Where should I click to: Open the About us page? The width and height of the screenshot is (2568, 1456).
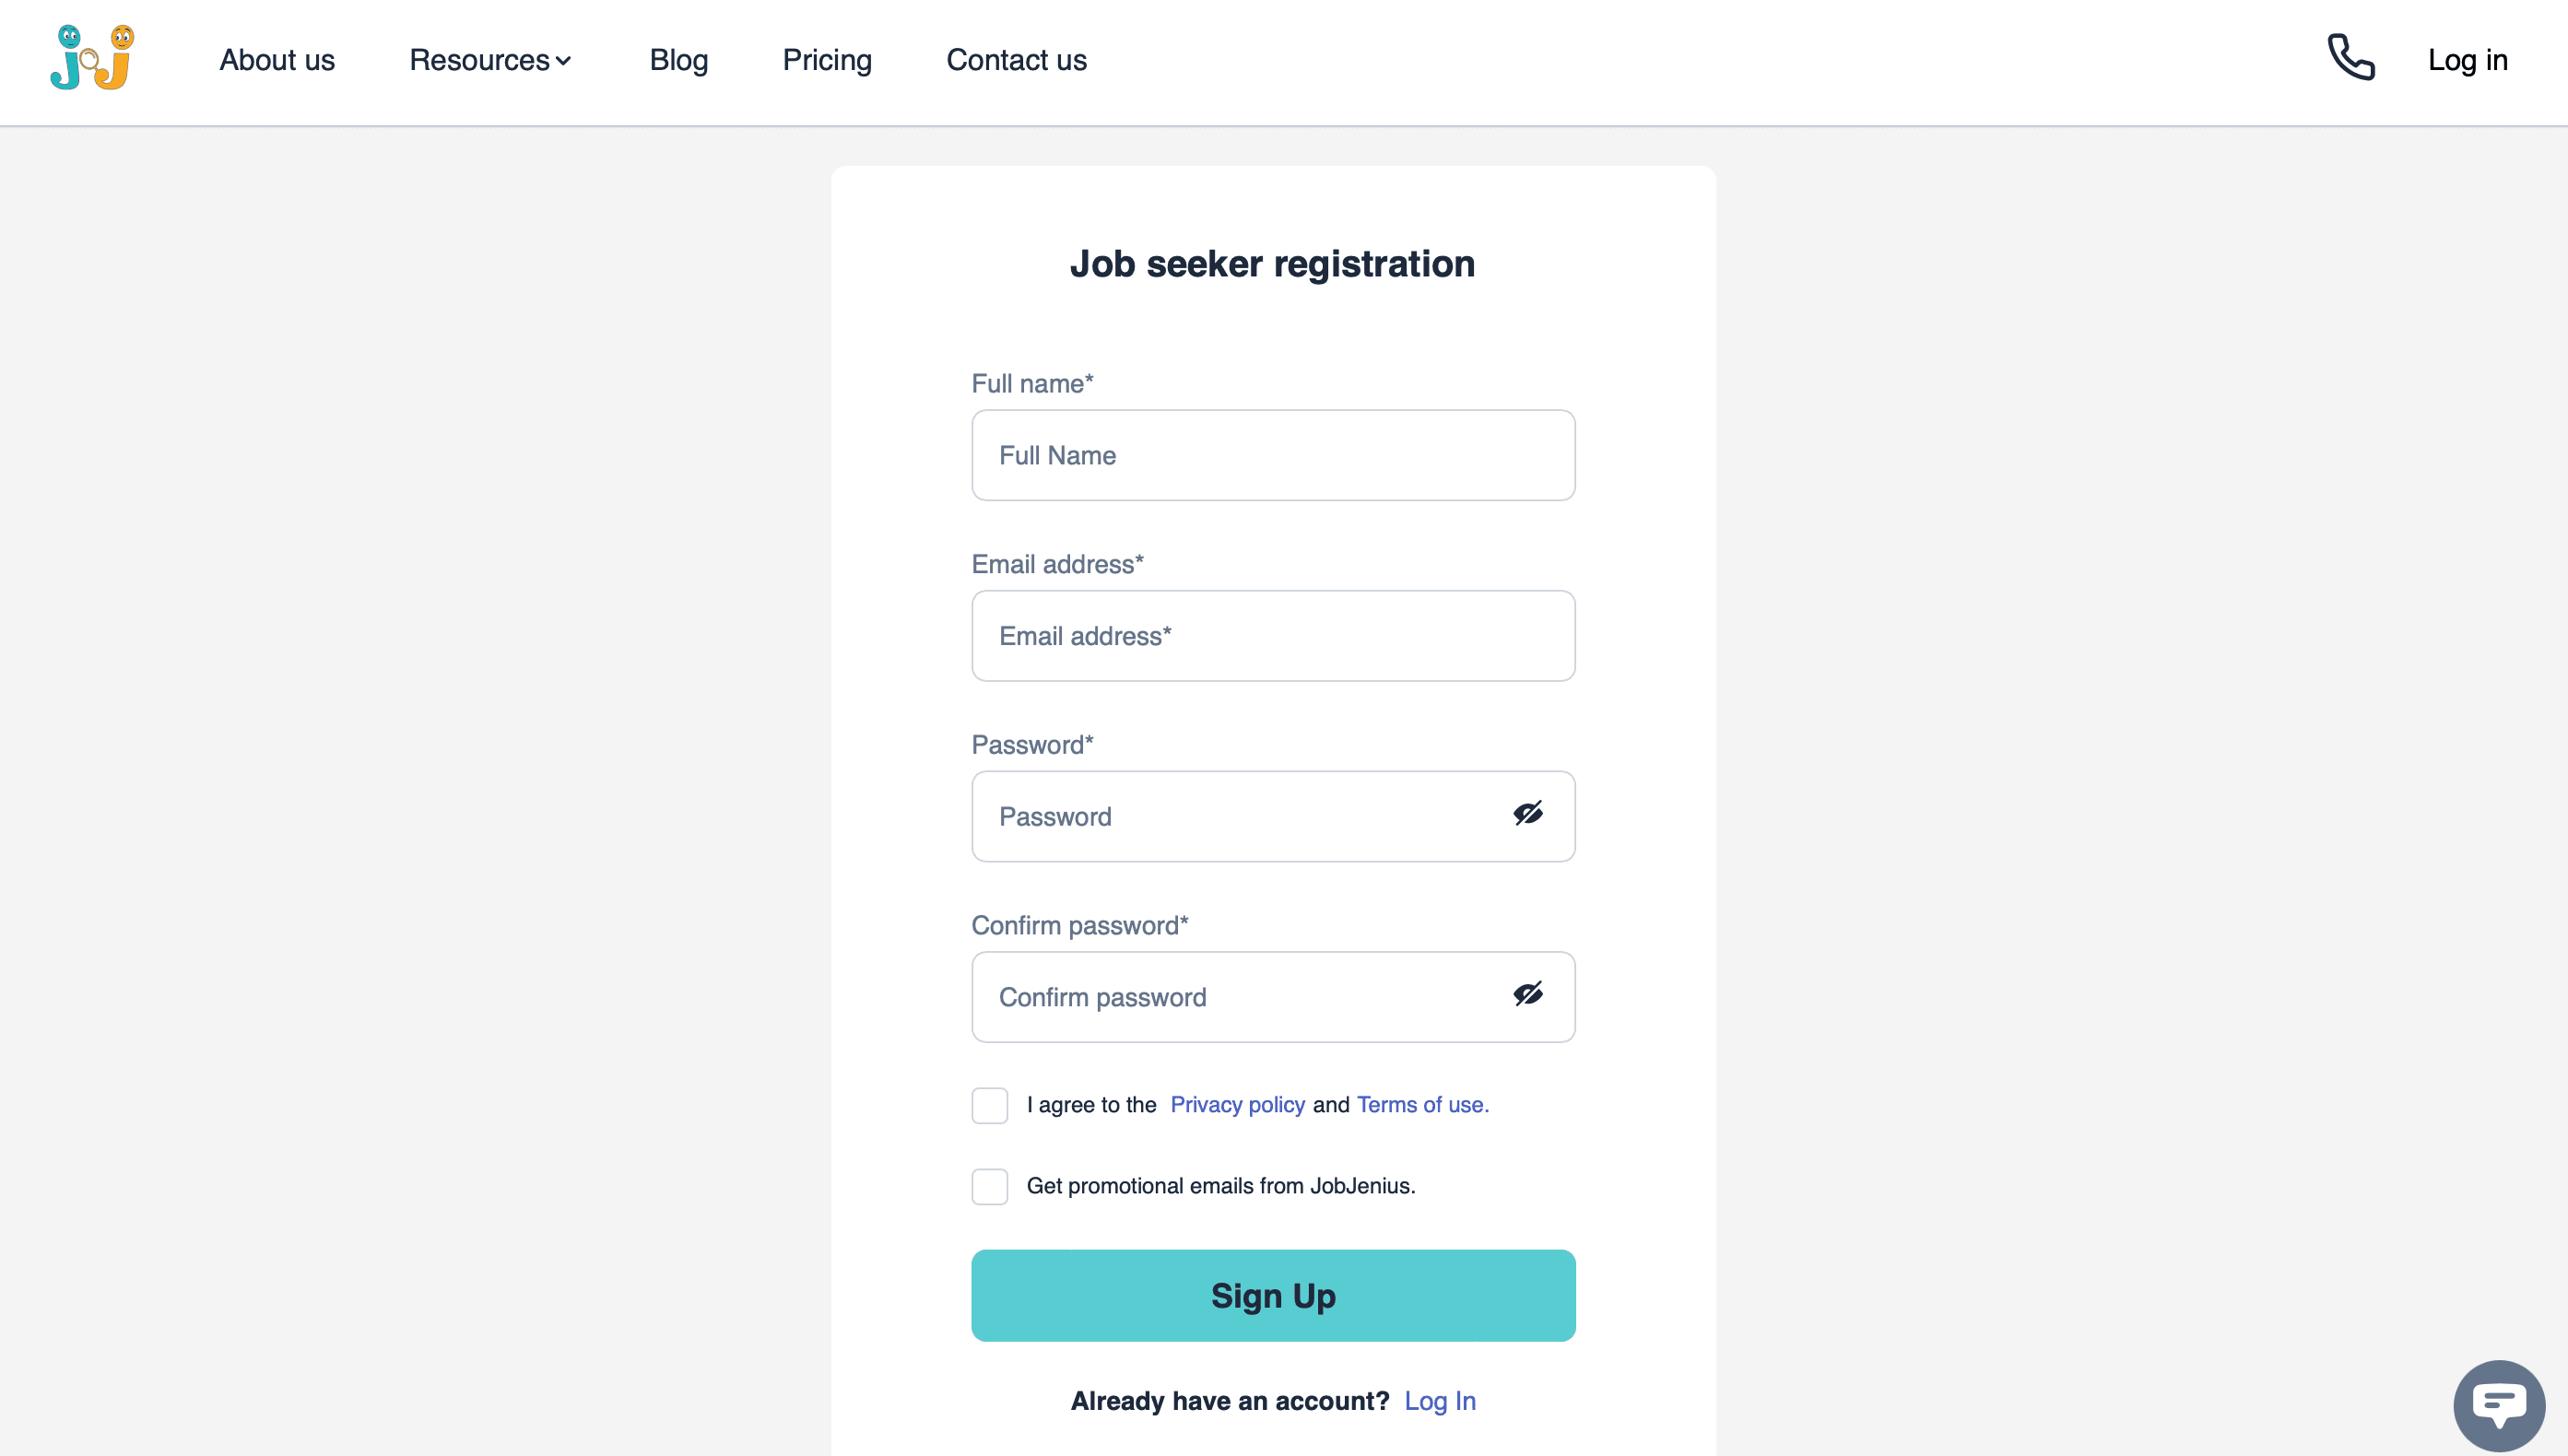click(277, 60)
